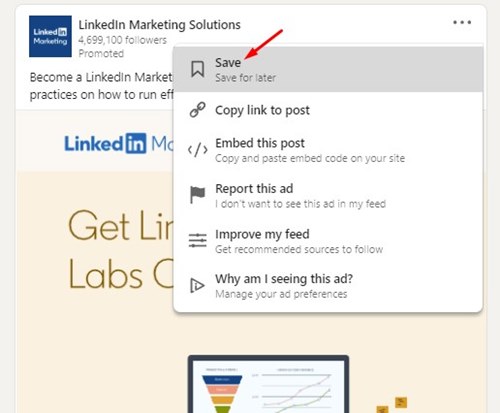Viewport: 500px width, 413px height.
Task: Click the sliders Improve feed icon
Action: [x=198, y=240]
